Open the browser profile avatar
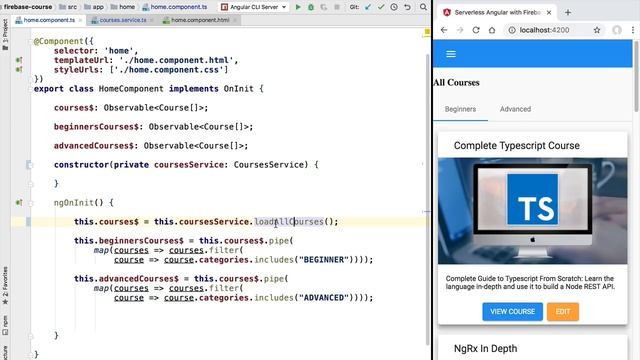This screenshot has height=360, width=640. pos(617,30)
